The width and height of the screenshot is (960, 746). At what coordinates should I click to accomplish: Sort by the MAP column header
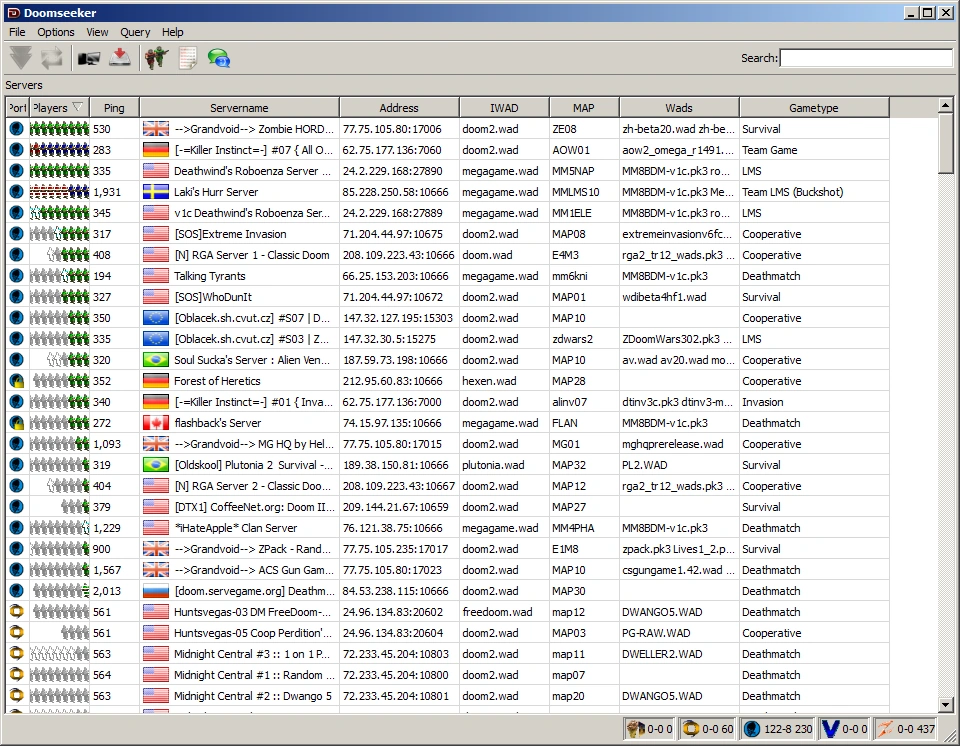coord(584,108)
